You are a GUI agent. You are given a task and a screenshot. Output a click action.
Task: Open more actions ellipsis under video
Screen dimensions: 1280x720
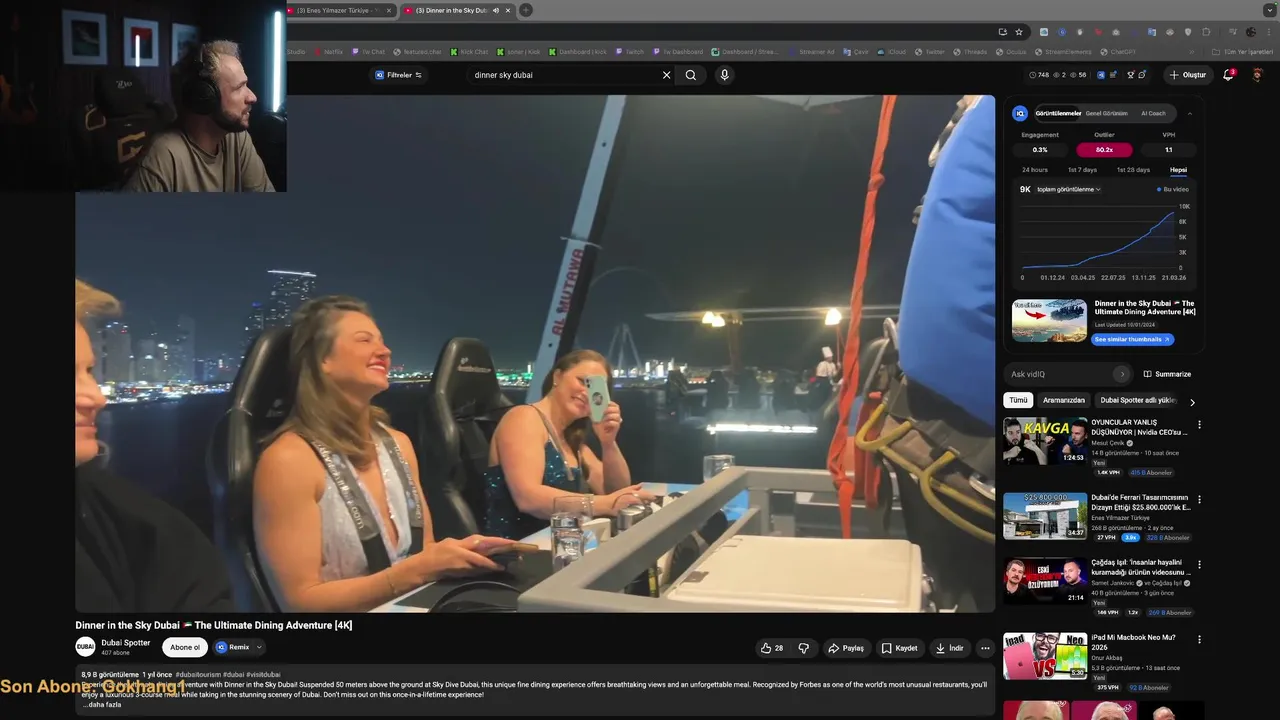(x=985, y=648)
